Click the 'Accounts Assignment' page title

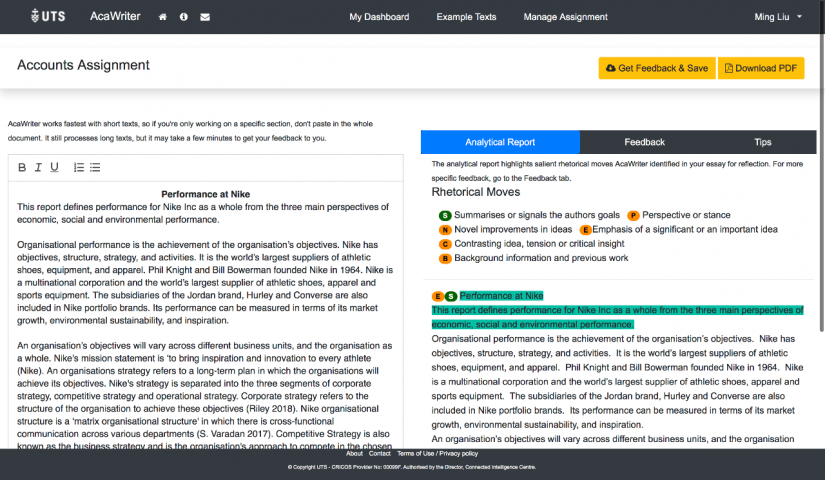[83, 65]
